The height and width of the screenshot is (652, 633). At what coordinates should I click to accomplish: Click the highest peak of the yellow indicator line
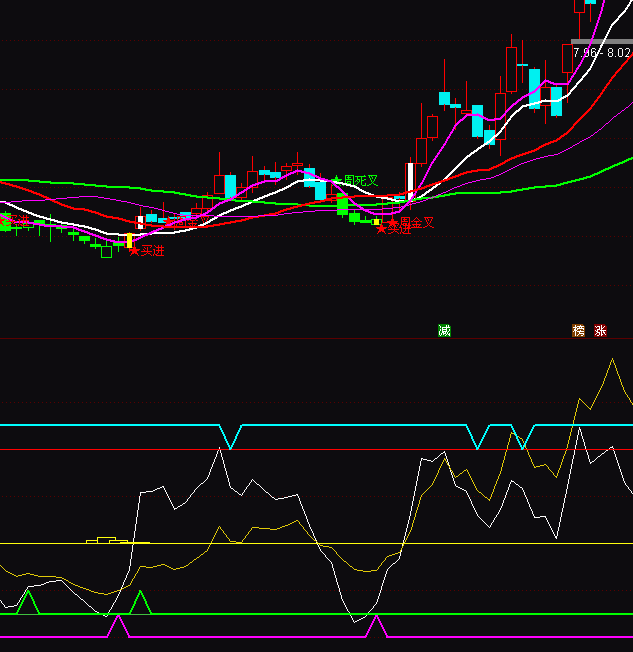(610, 360)
